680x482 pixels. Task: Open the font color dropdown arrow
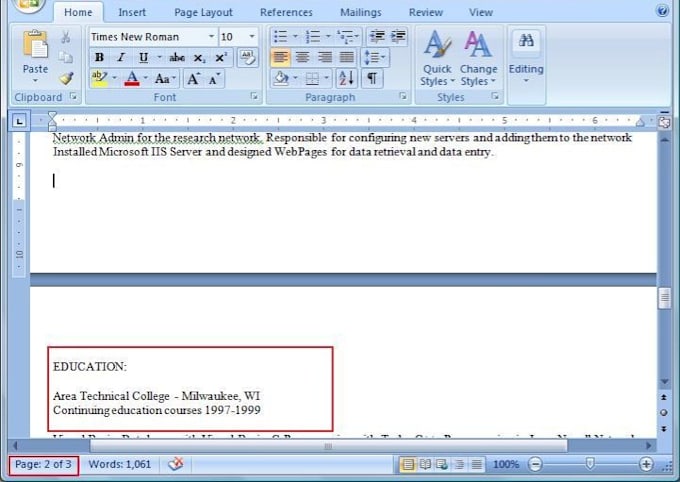(x=146, y=79)
